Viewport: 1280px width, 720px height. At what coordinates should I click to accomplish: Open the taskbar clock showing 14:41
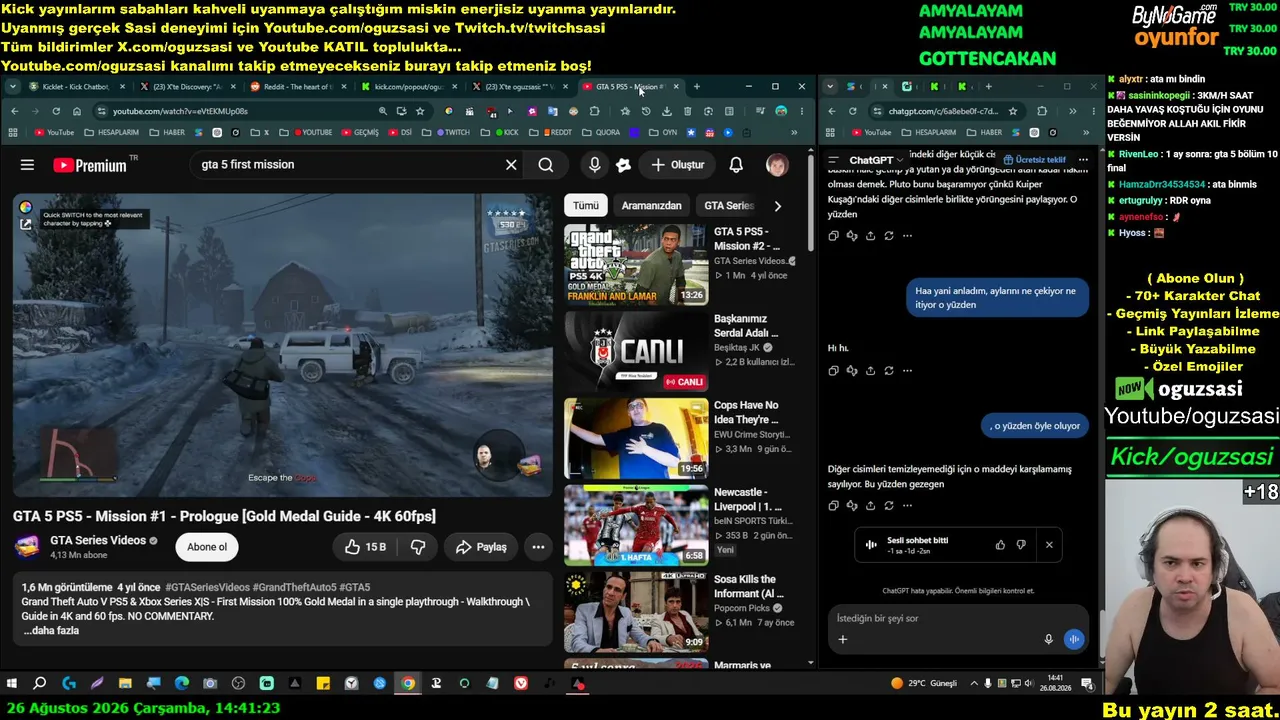[x=1055, y=684]
